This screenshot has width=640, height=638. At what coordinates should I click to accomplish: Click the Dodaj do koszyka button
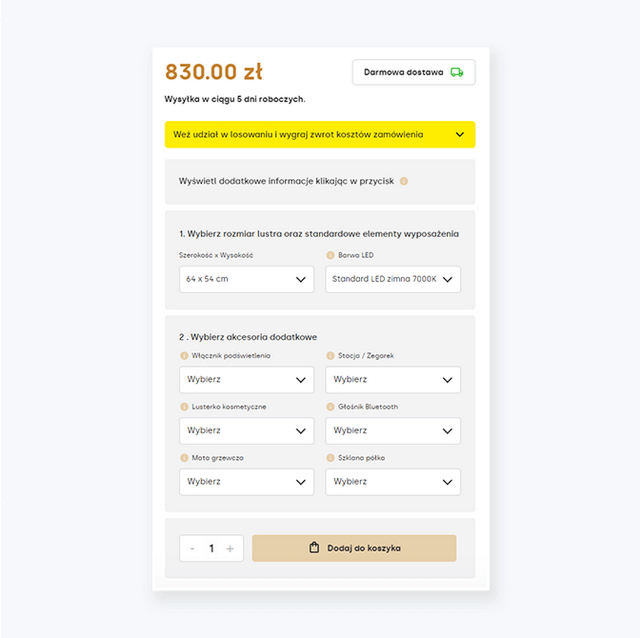coord(354,548)
